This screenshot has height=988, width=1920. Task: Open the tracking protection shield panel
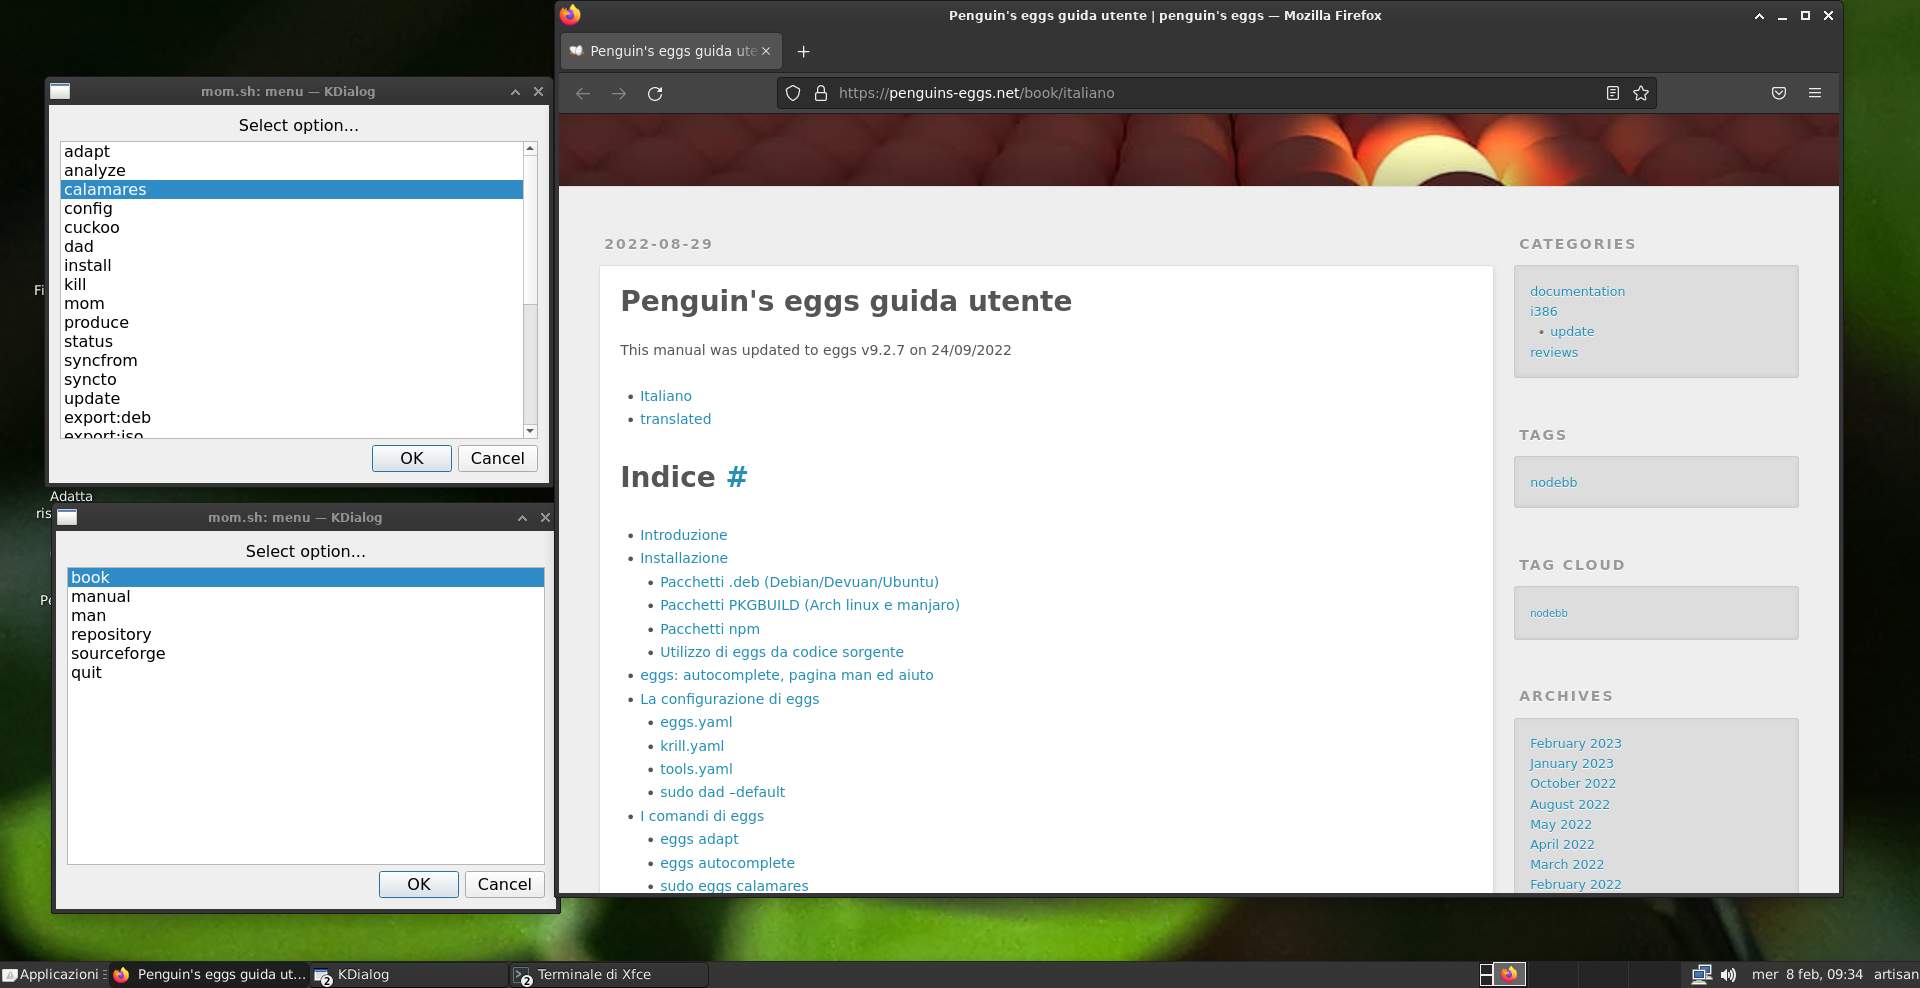pos(792,93)
